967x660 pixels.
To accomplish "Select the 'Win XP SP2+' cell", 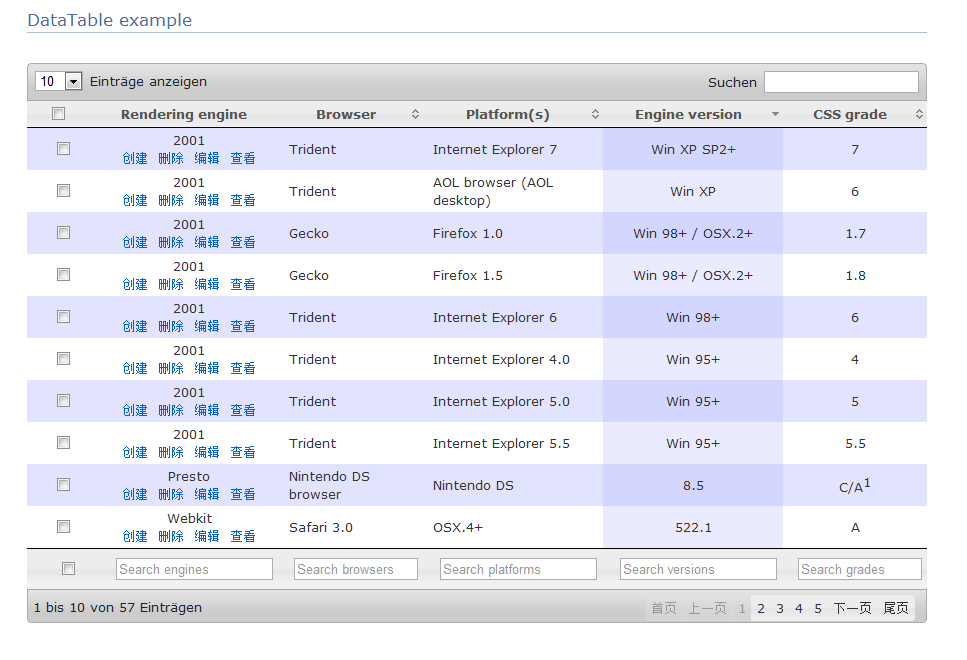I will 693,149.
